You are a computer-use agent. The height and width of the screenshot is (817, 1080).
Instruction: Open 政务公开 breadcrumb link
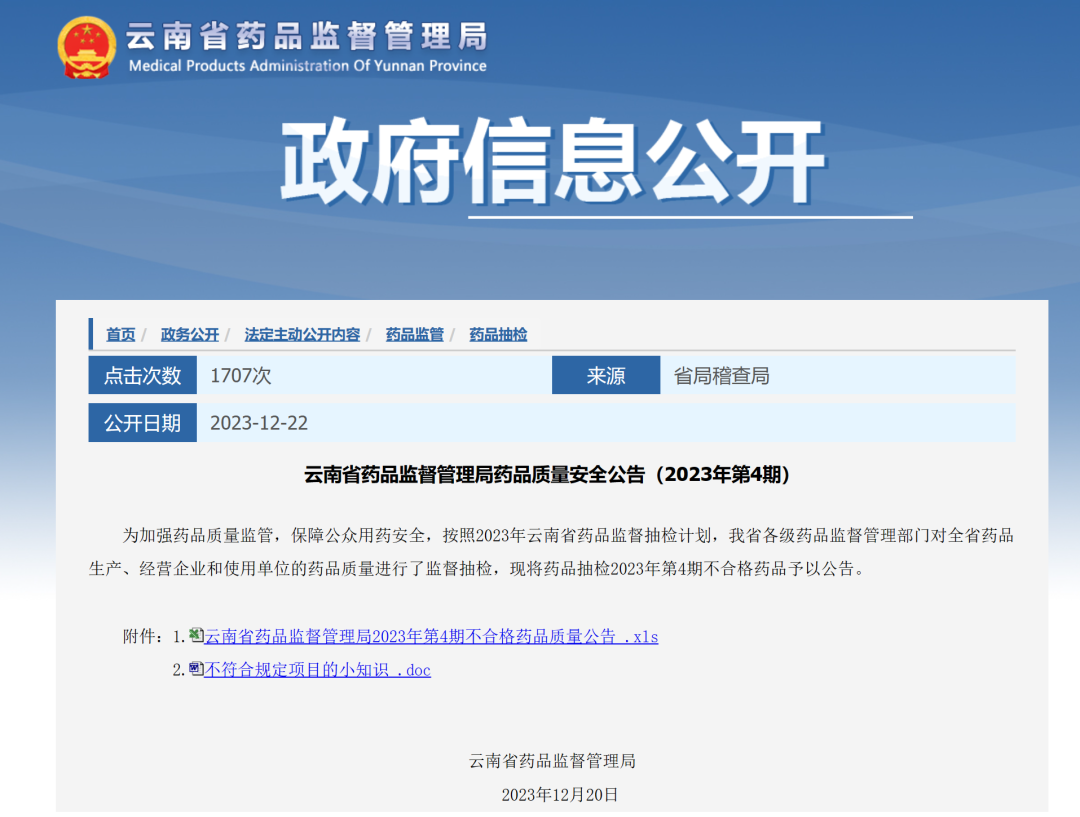(x=189, y=335)
